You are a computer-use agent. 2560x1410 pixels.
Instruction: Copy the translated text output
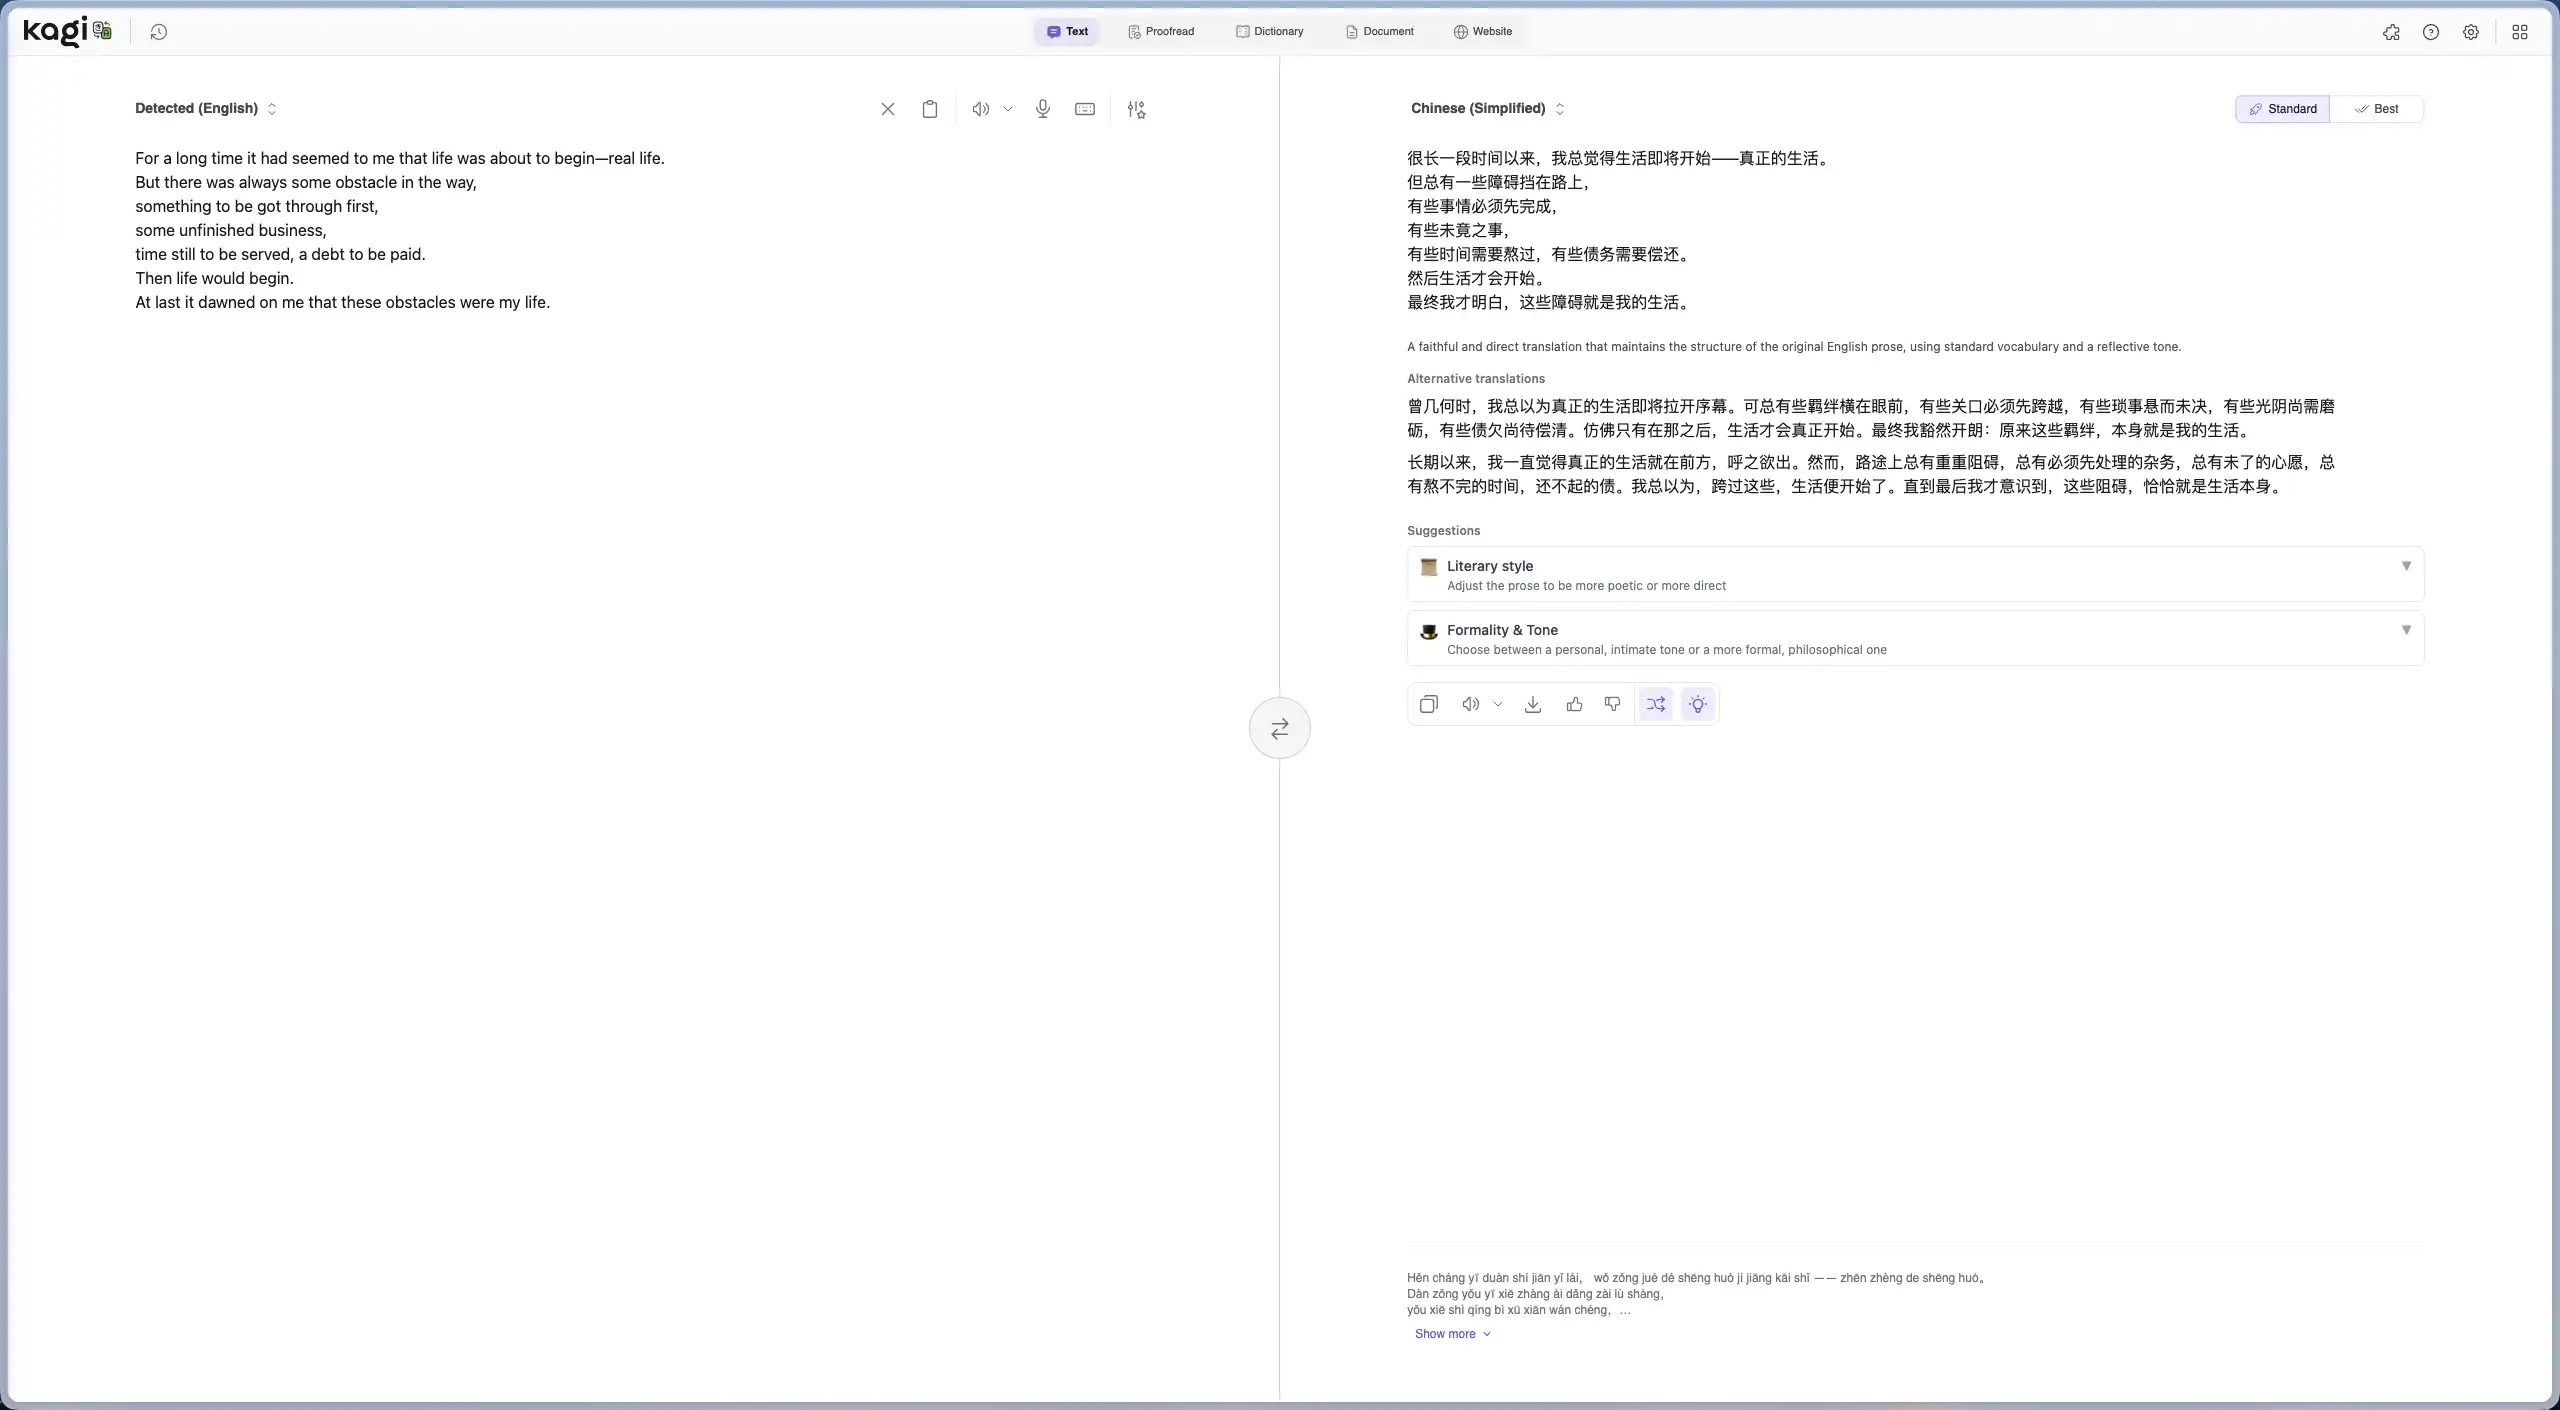pos(1428,704)
